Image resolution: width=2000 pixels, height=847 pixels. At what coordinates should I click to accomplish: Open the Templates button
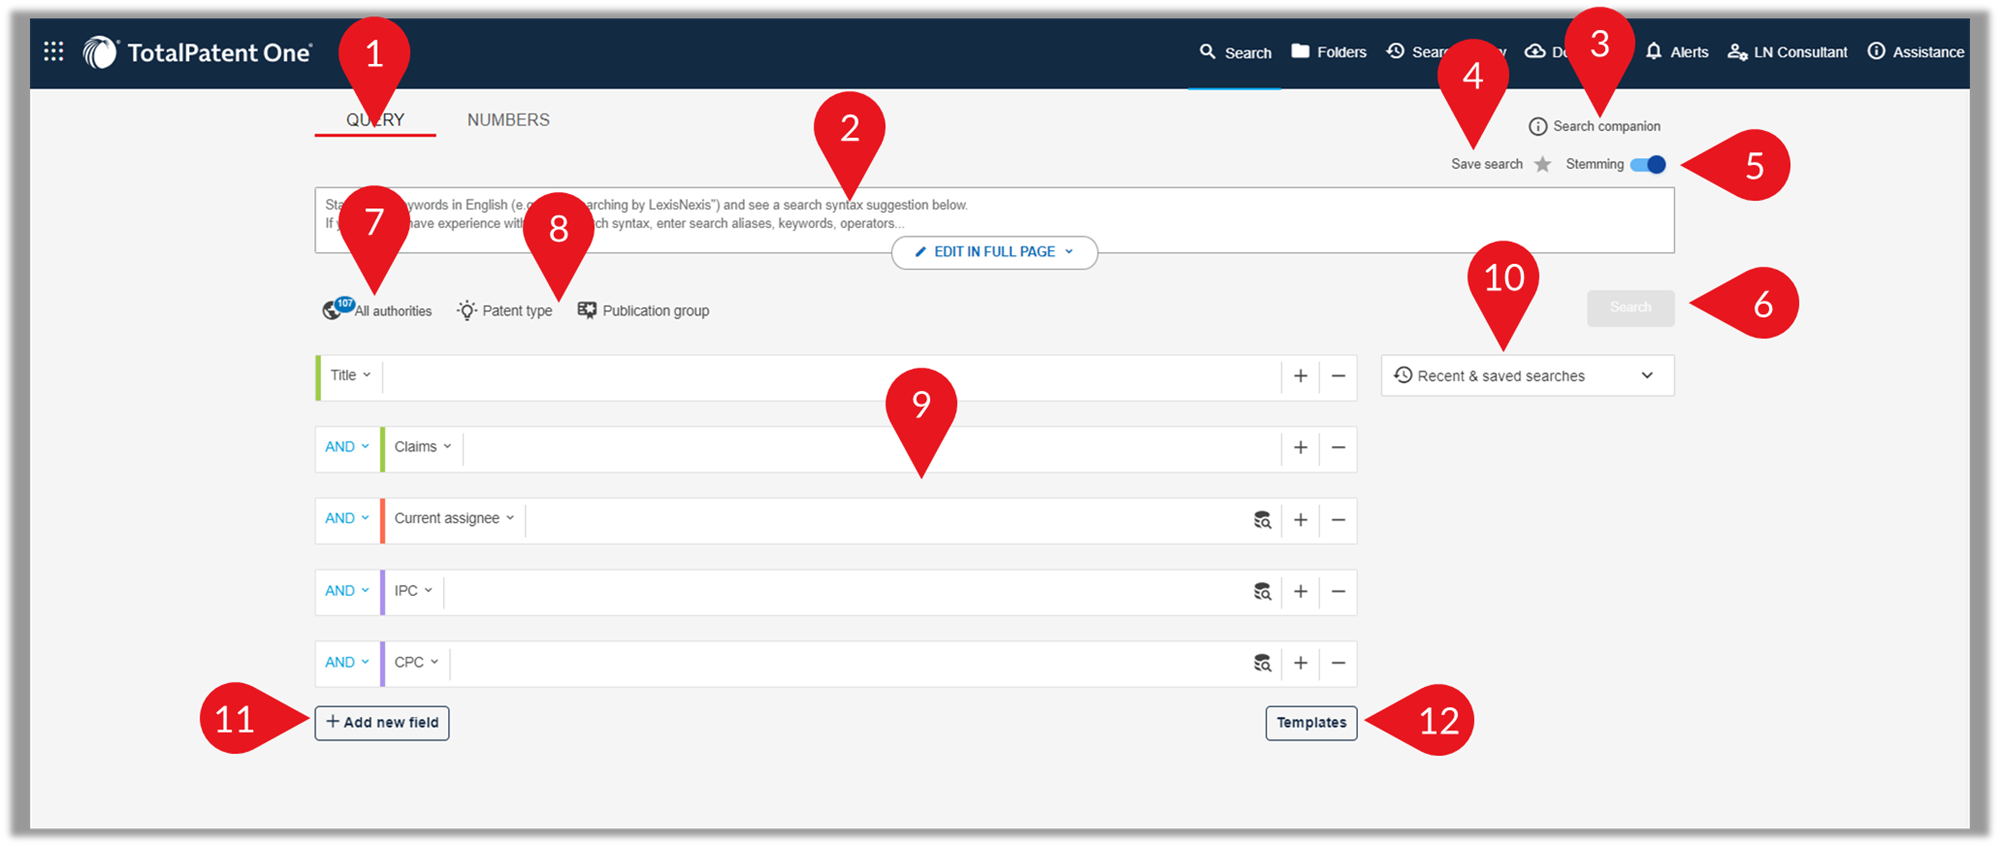(x=1311, y=723)
